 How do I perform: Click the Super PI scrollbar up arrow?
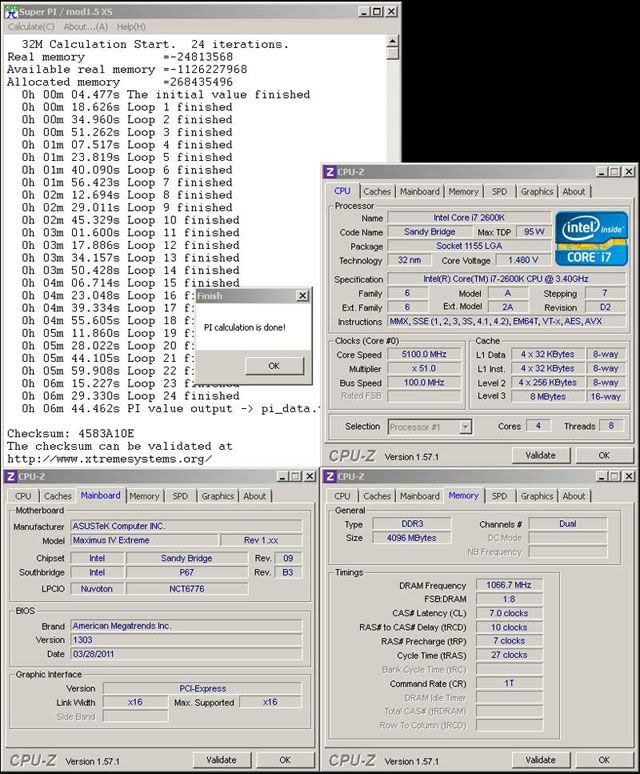point(393,41)
